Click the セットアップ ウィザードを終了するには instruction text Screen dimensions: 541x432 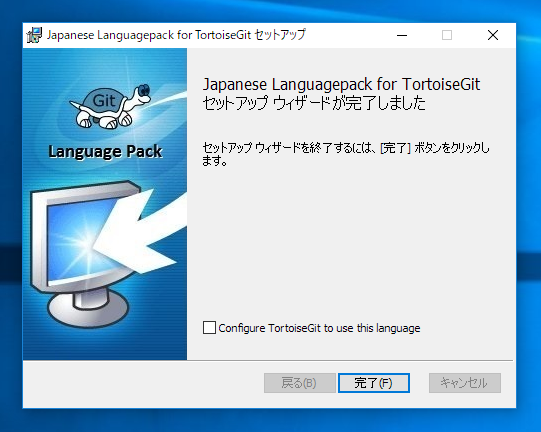pyautogui.click(x=346, y=154)
